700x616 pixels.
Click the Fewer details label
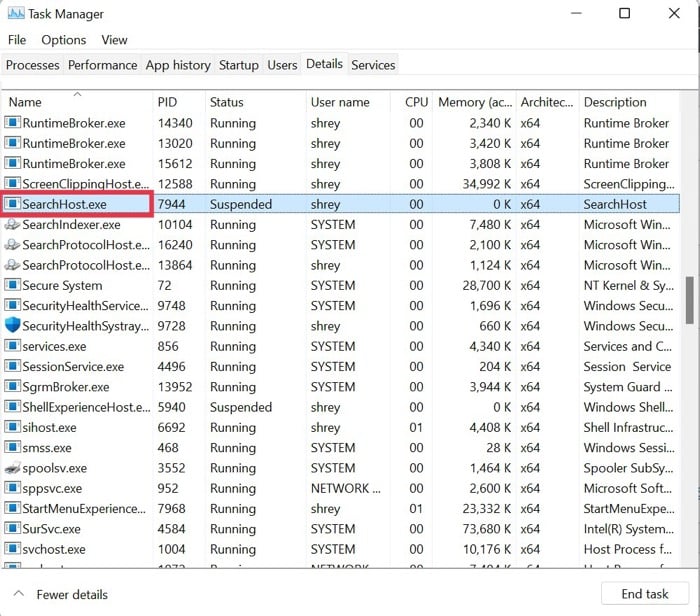72,594
